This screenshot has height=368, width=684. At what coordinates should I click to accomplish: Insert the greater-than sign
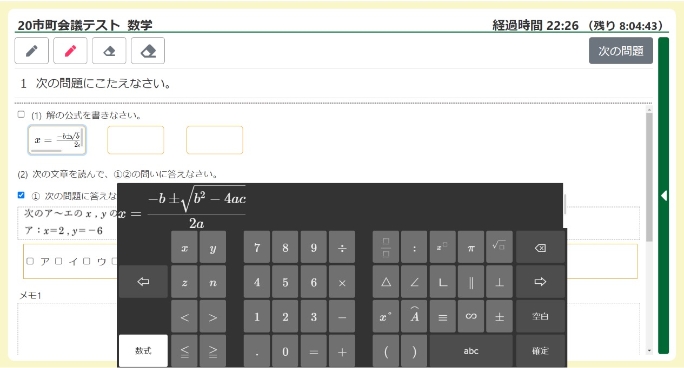coord(213,317)
